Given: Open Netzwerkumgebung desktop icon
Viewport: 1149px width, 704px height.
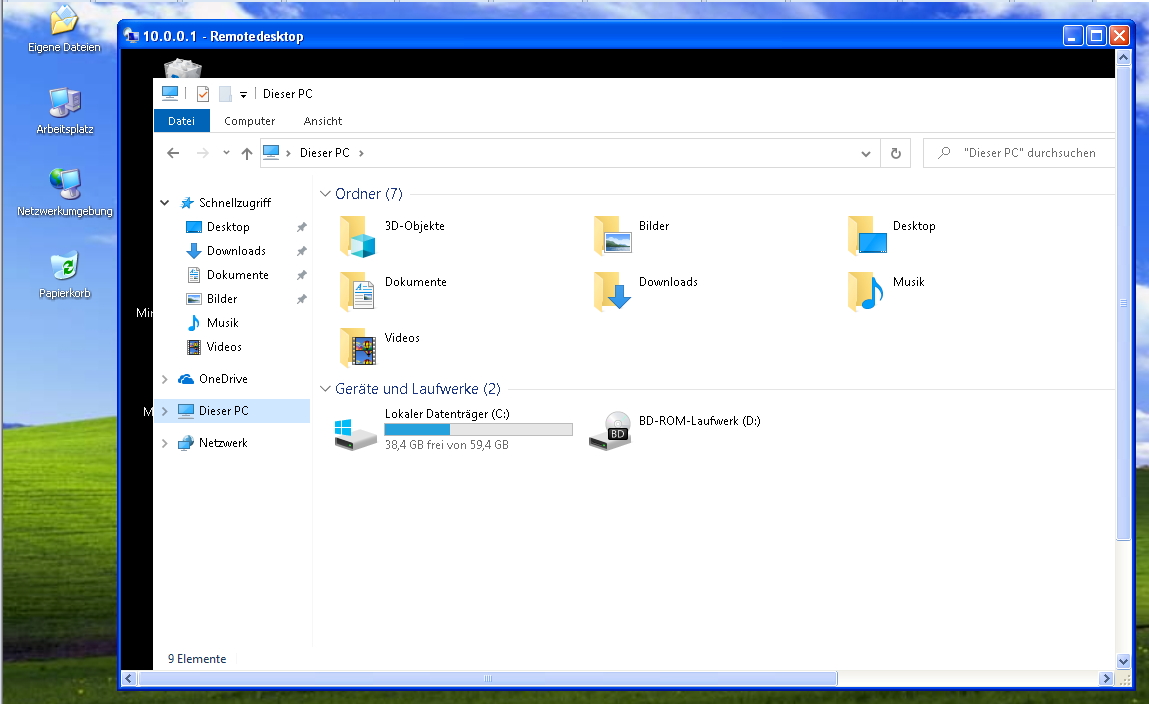Looking at the screenshot, I should coord(64,193).
